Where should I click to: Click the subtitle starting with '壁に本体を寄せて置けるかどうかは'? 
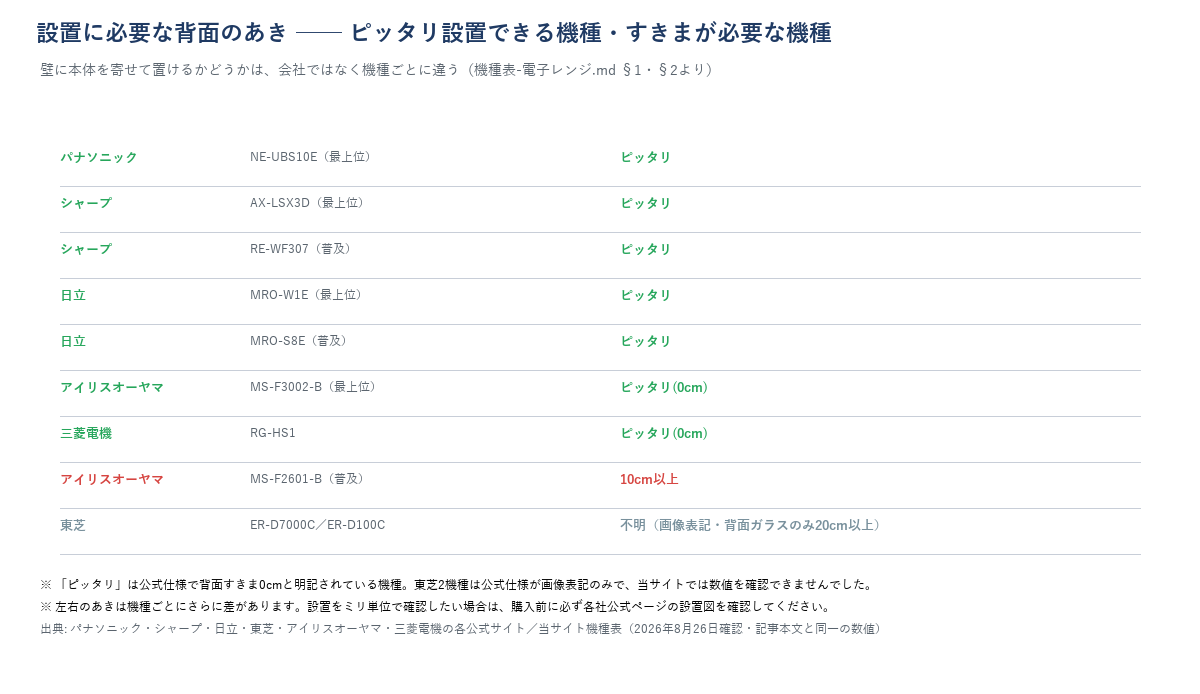point(379,70)
